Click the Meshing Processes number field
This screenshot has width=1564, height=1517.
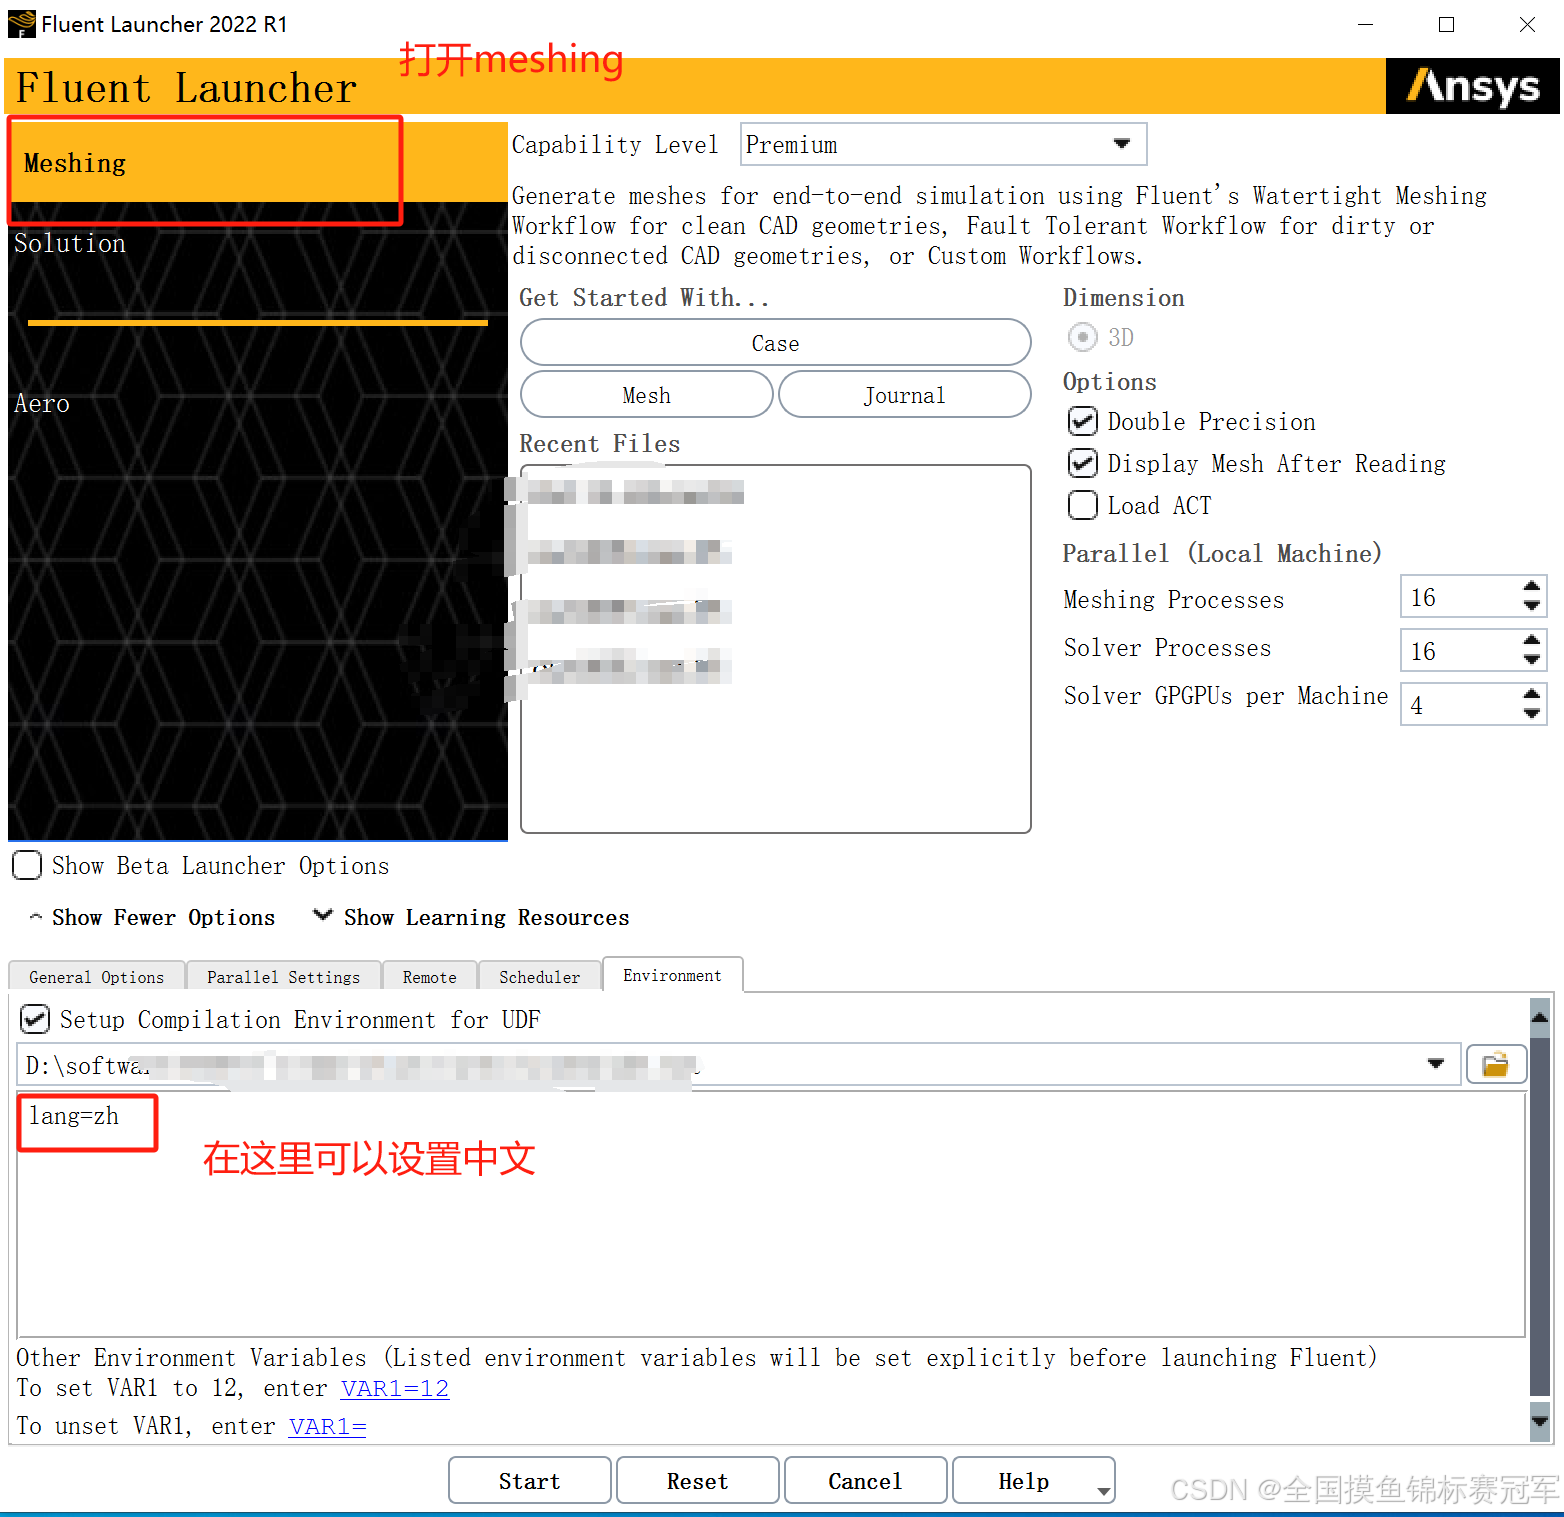point(1460,597)
